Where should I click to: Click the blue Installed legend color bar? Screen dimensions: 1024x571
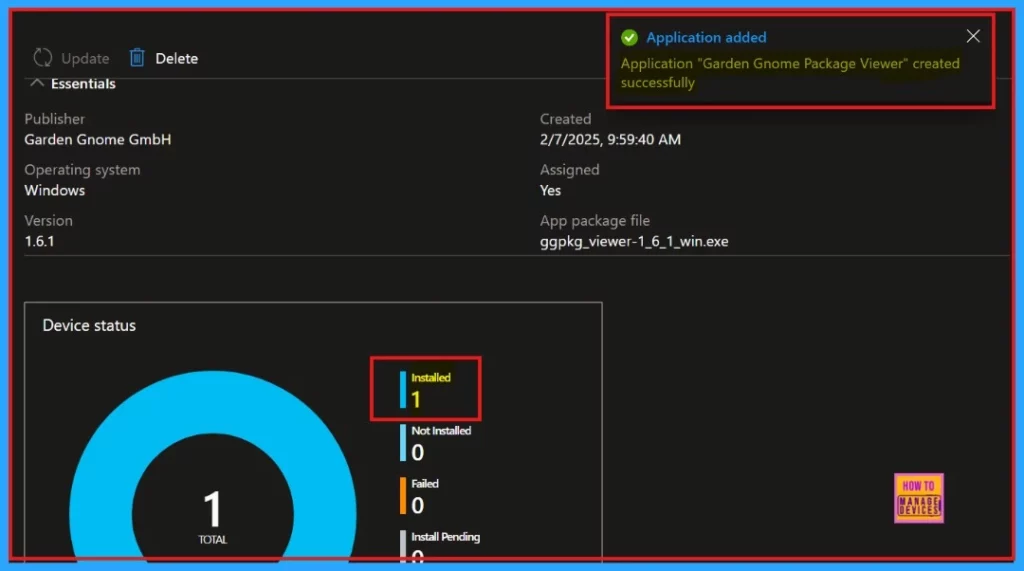(x=403, y=390)
